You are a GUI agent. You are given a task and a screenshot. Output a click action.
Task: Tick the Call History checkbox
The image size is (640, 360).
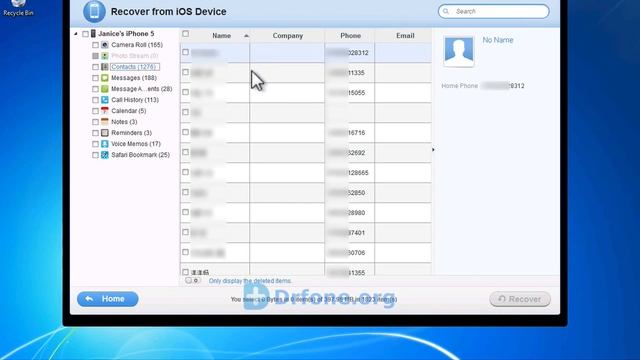95,100
